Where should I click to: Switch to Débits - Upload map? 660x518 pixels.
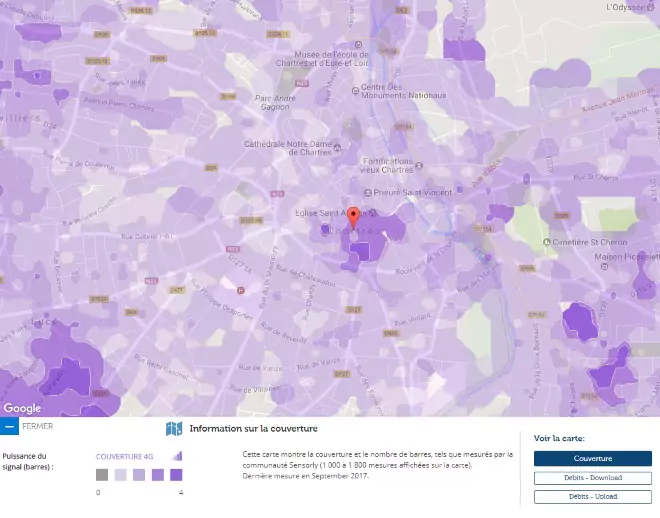click(x=592, y=496)
